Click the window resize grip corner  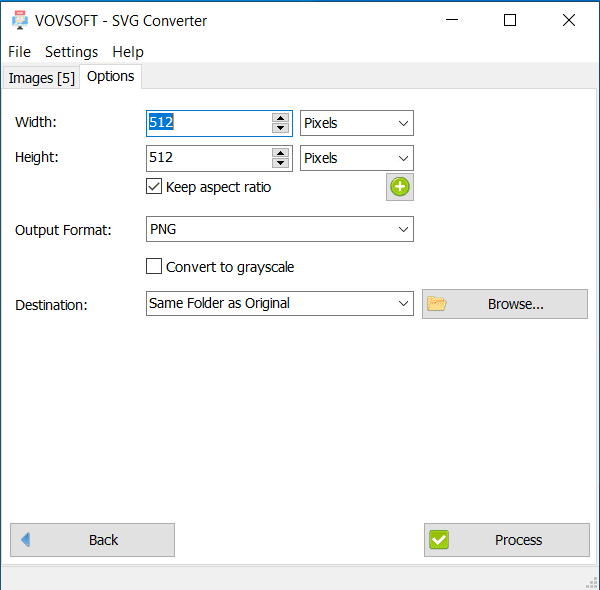tap(592, 582)
